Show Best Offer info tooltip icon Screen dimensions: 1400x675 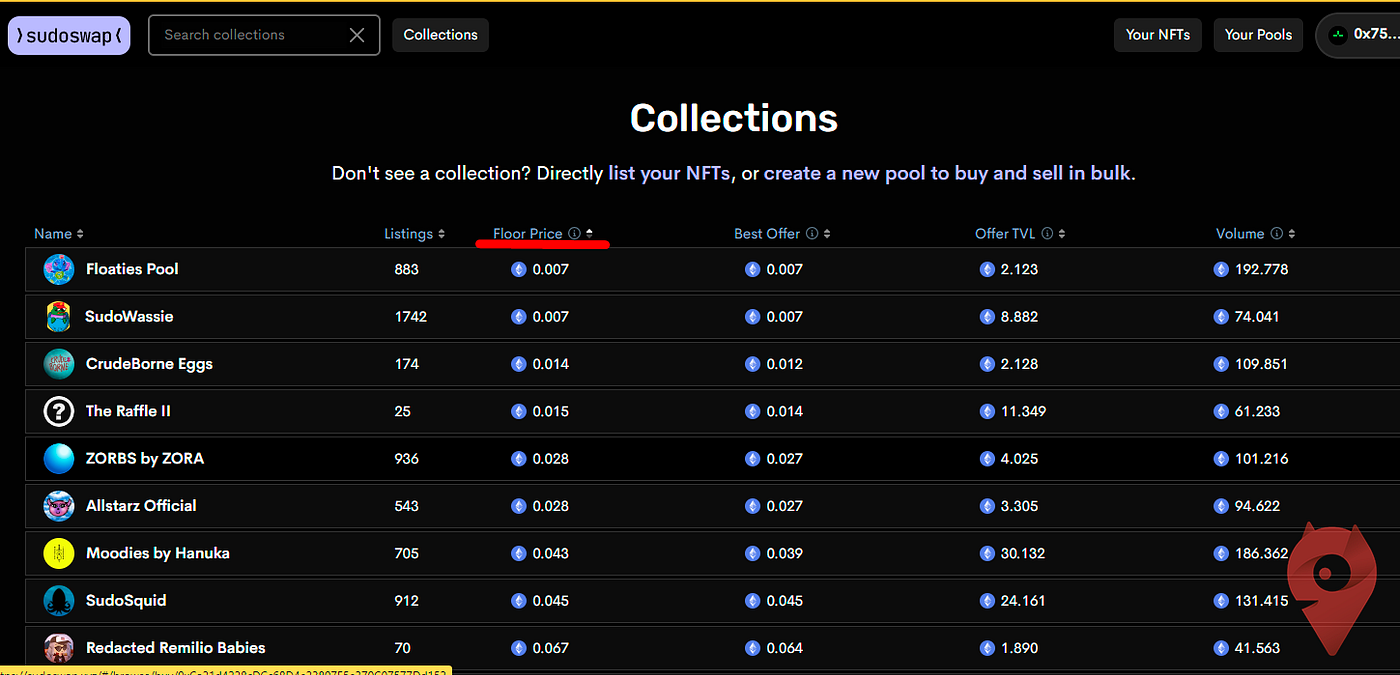[812, 234]
